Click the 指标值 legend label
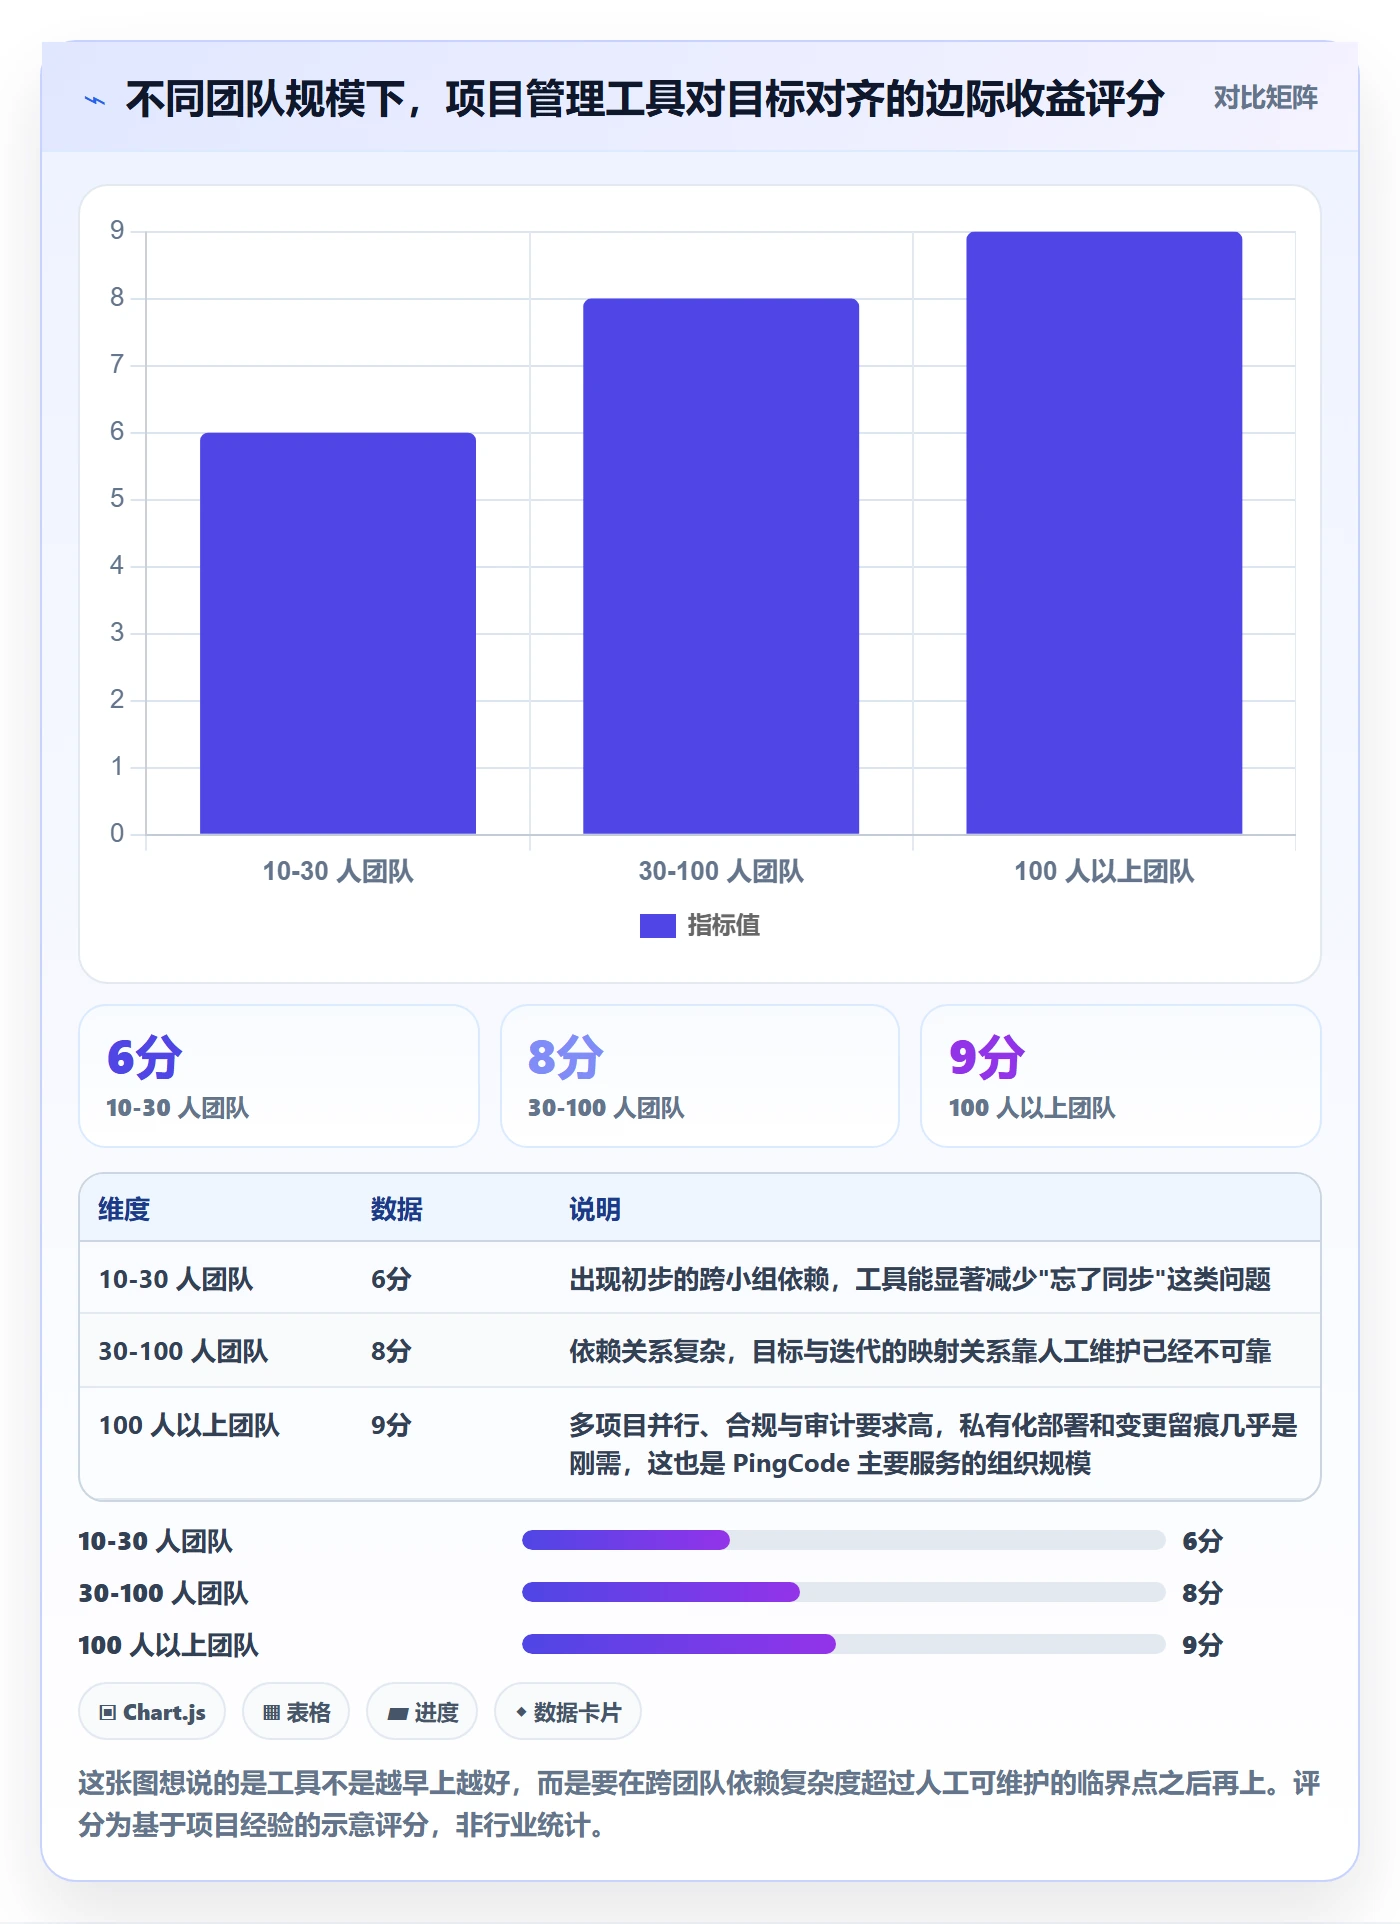 pos(724,926)
